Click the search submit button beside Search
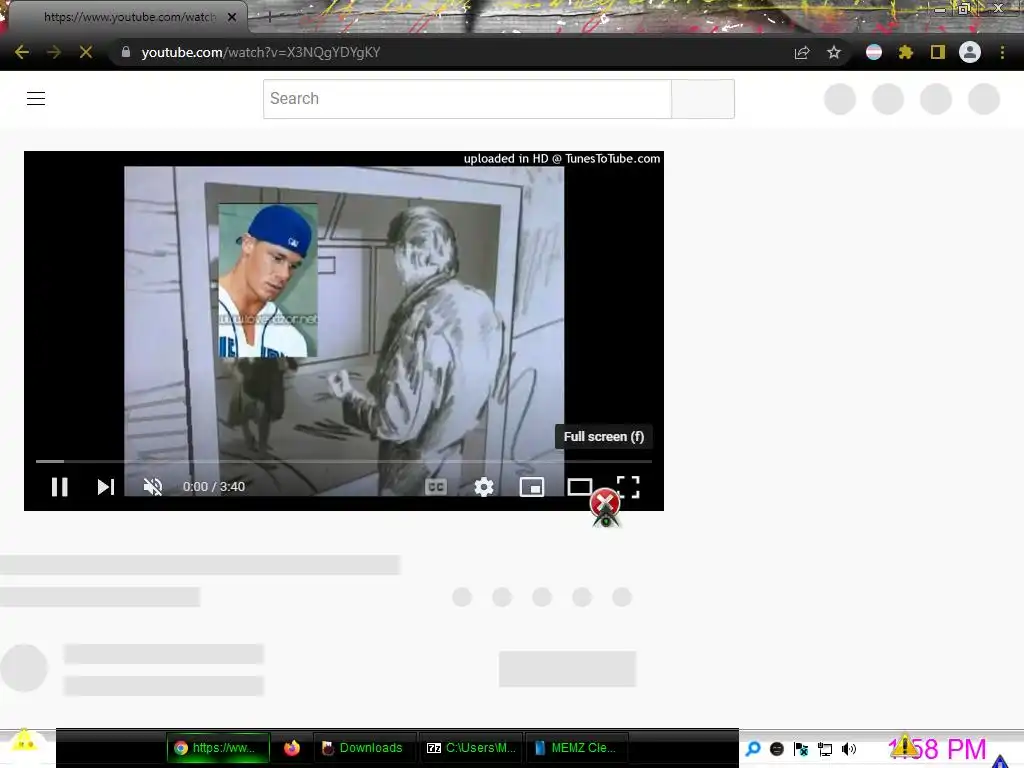1024x768 pixels. pos(703,99)
